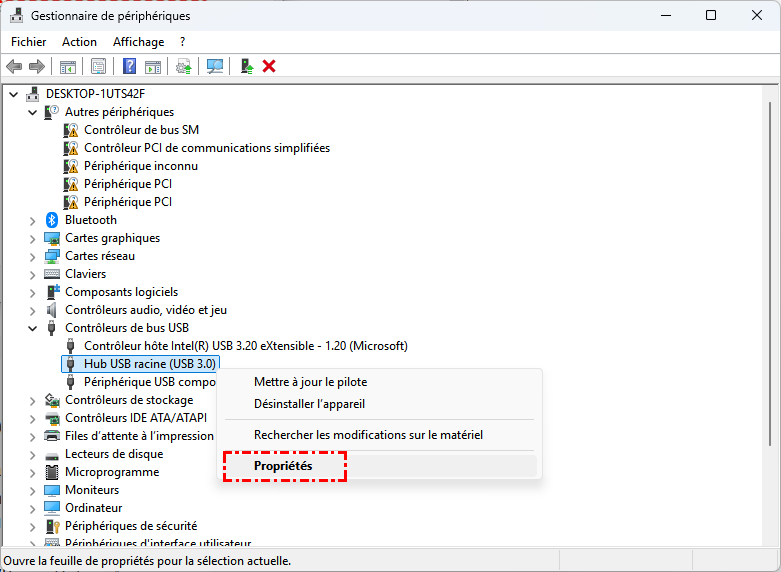Viewport: 781px width, 572px height.
Task: Click the enable device green arrow icon
Action: pyautogui.click(x=246, y=66)
